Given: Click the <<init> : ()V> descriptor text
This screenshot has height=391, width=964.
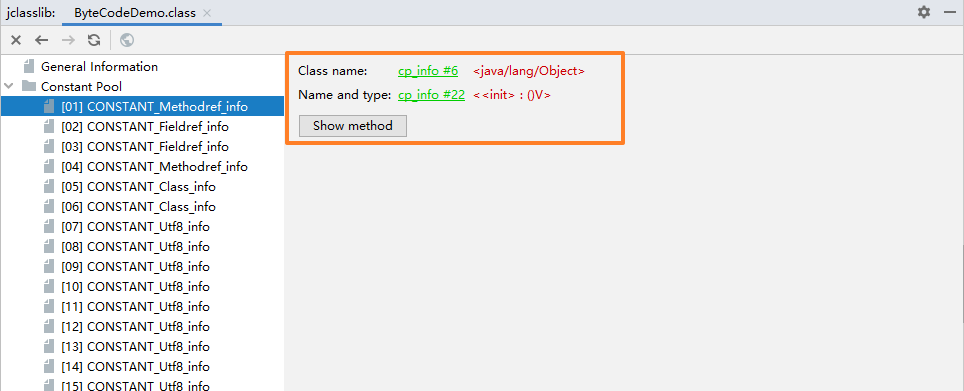Looking at the screenshot, I should click(x=512, y=95).
